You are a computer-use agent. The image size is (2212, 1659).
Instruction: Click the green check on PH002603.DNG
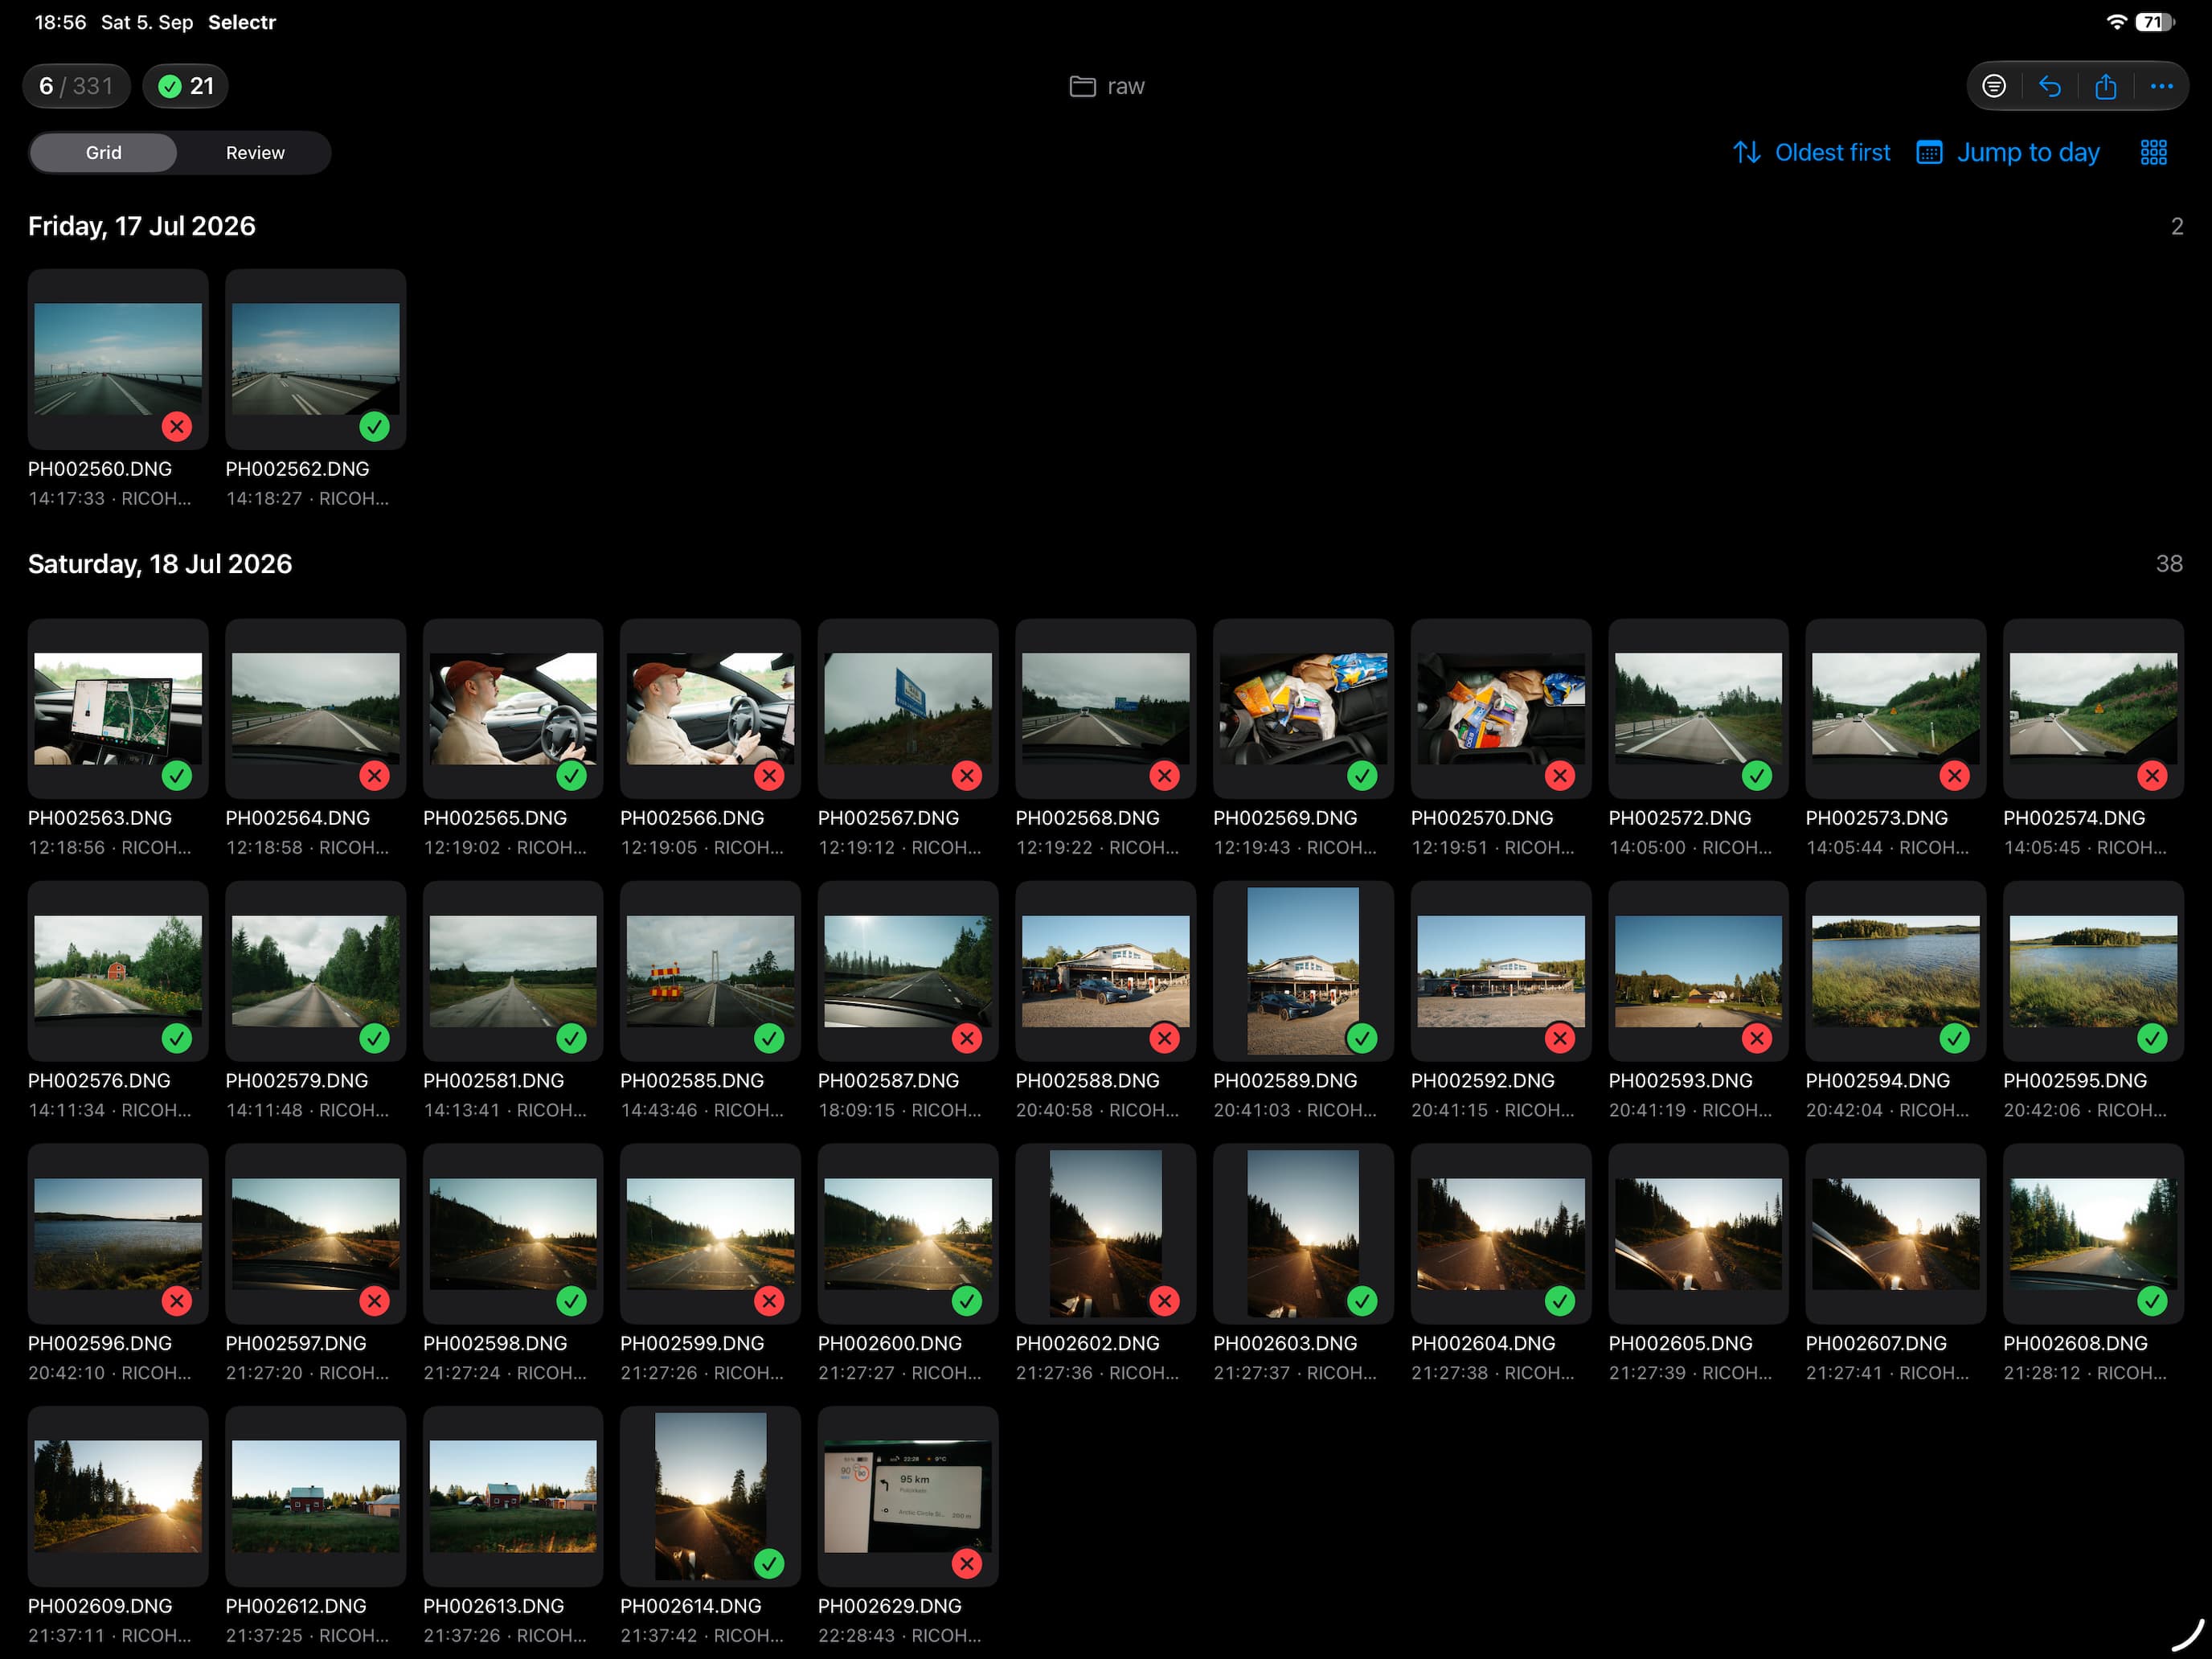[x=1362, y=1301]
